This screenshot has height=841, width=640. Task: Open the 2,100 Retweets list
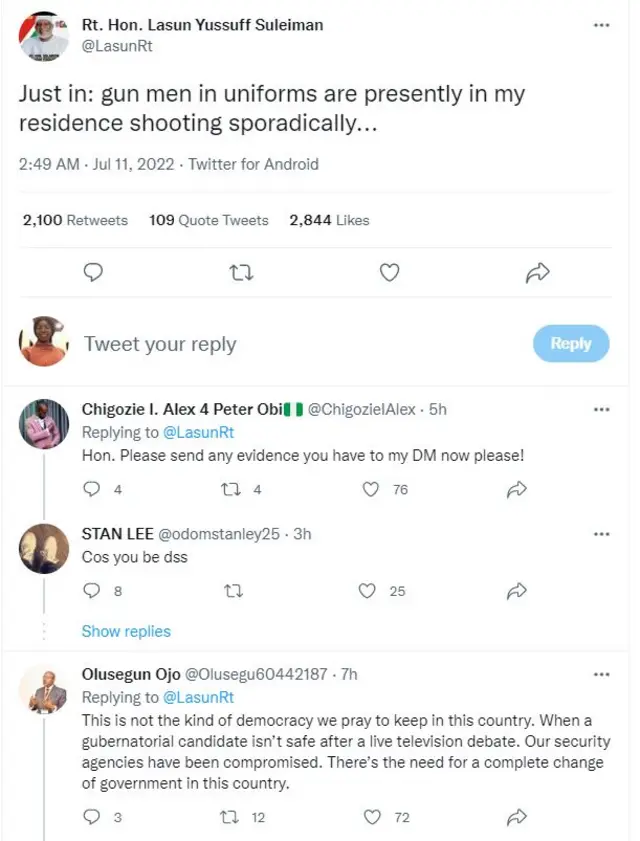(x=75, y=220)
